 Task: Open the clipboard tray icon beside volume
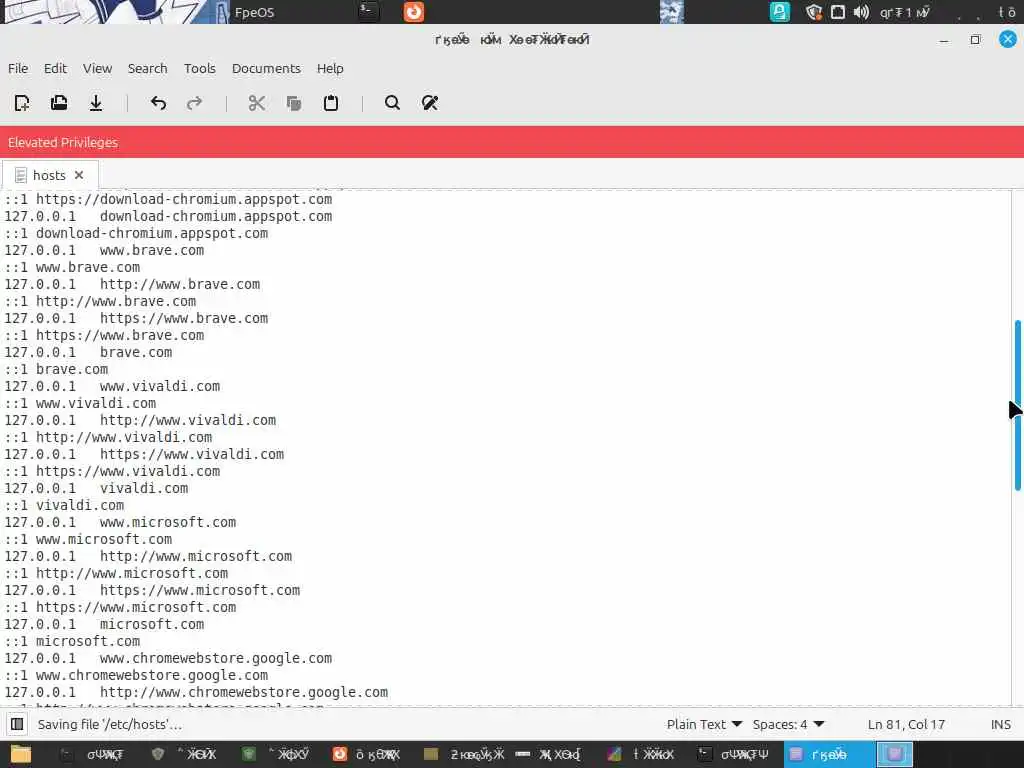click(838, 12)
